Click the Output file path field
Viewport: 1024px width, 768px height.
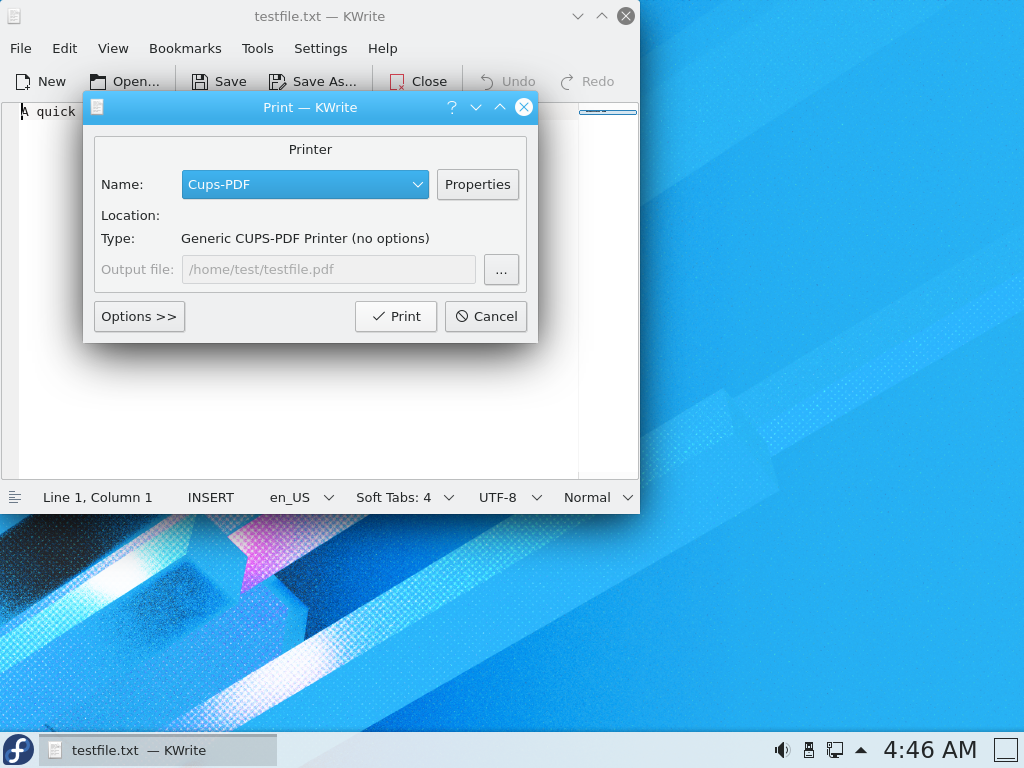click(x=328, y=270)
